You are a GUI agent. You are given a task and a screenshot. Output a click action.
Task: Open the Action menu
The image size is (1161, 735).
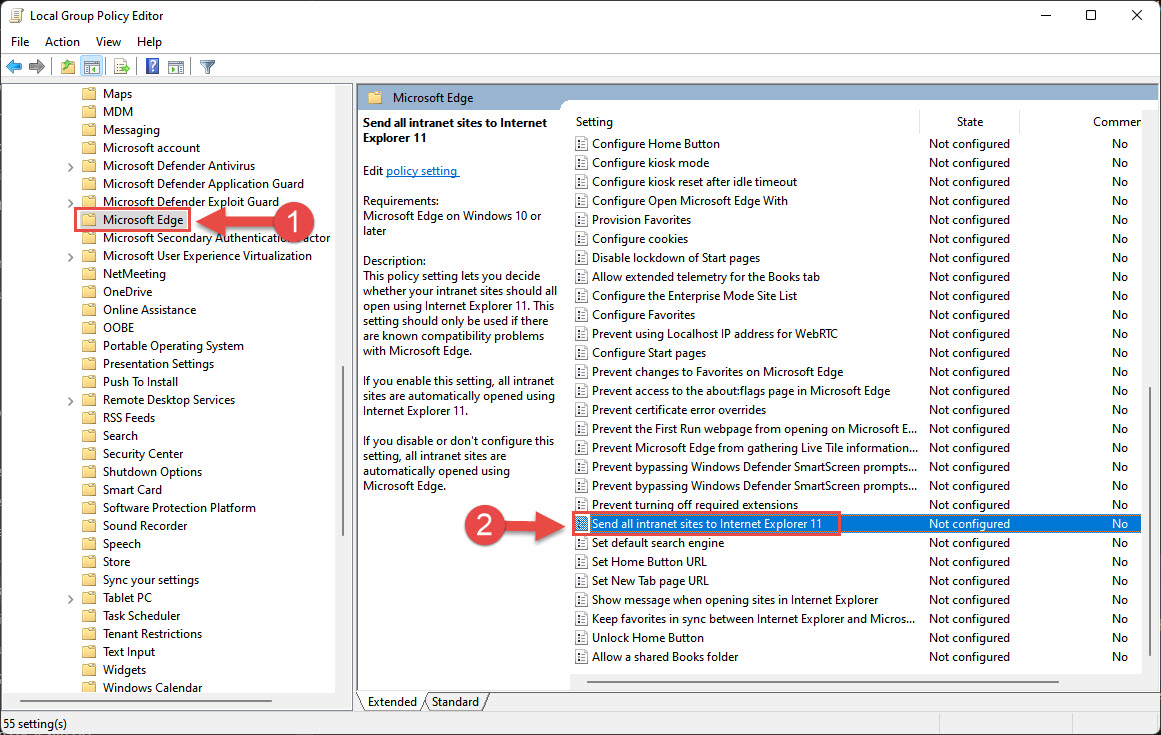(x=62, y=41)
